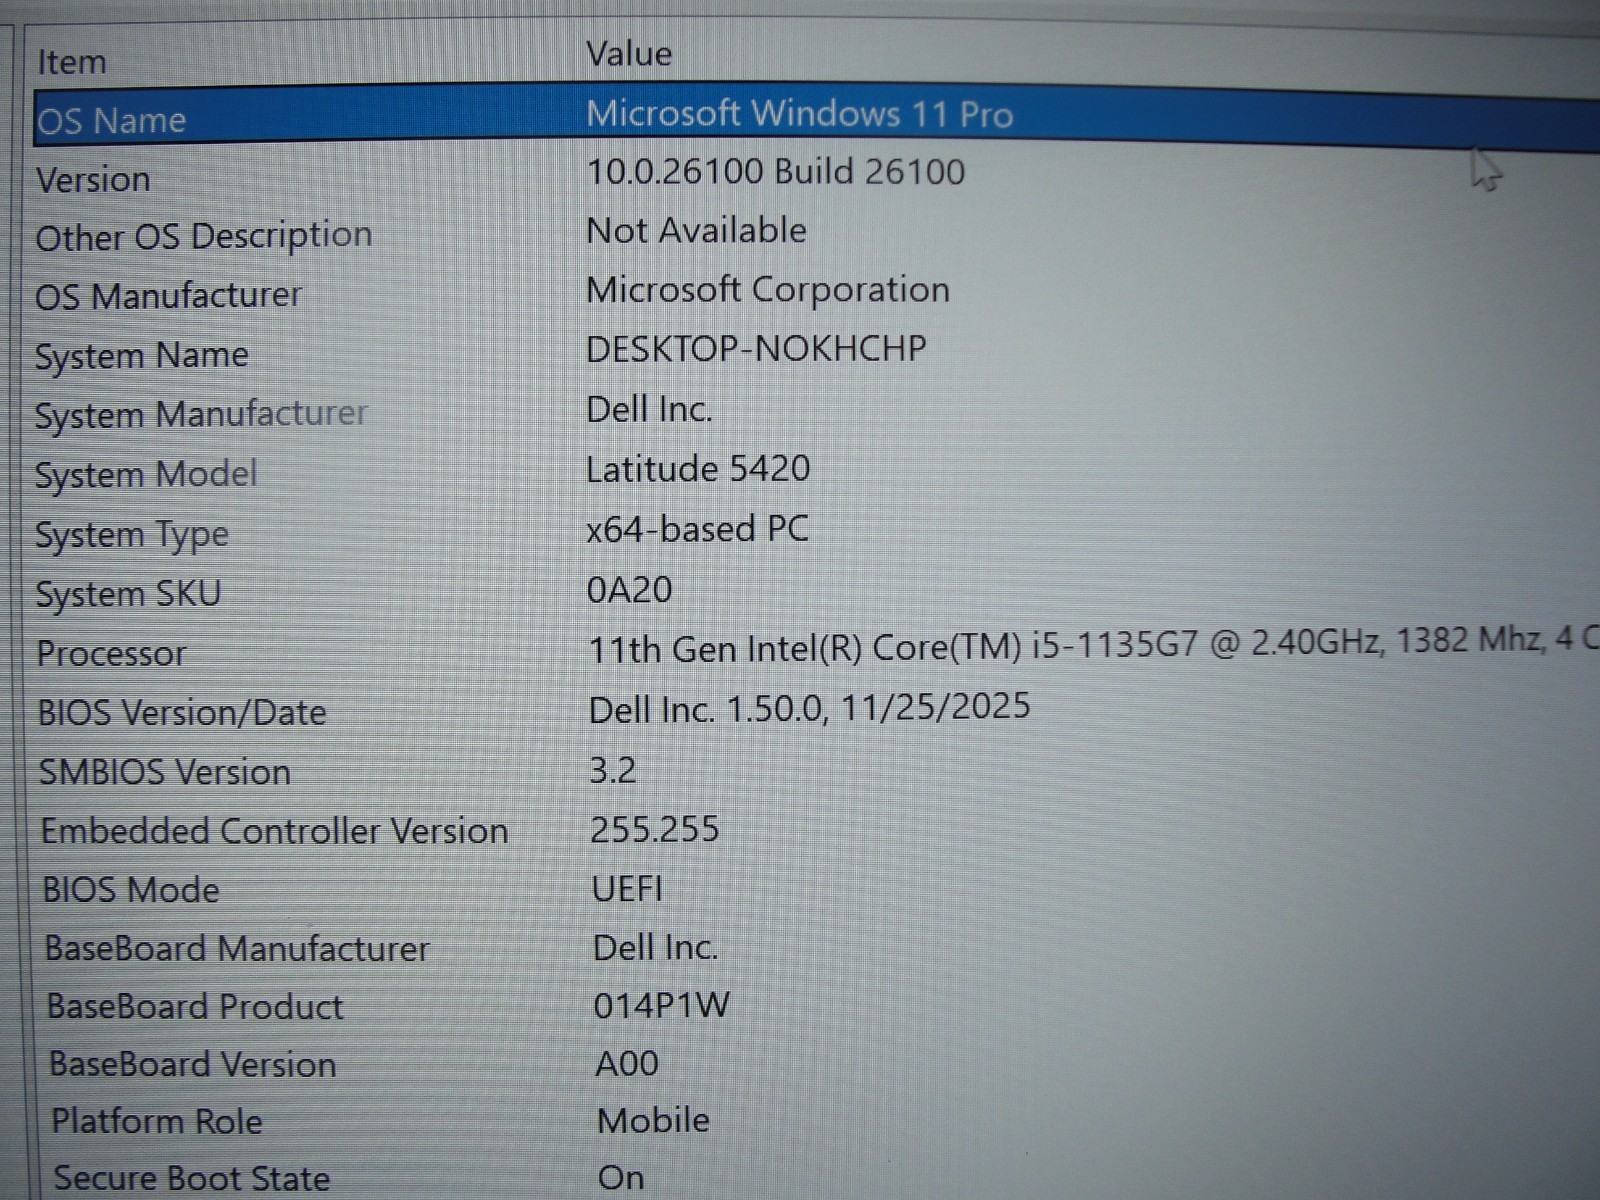This screenshot has width=1600, height=1200.
Task: Click the 0A20 value
Action: click(629, 590)
